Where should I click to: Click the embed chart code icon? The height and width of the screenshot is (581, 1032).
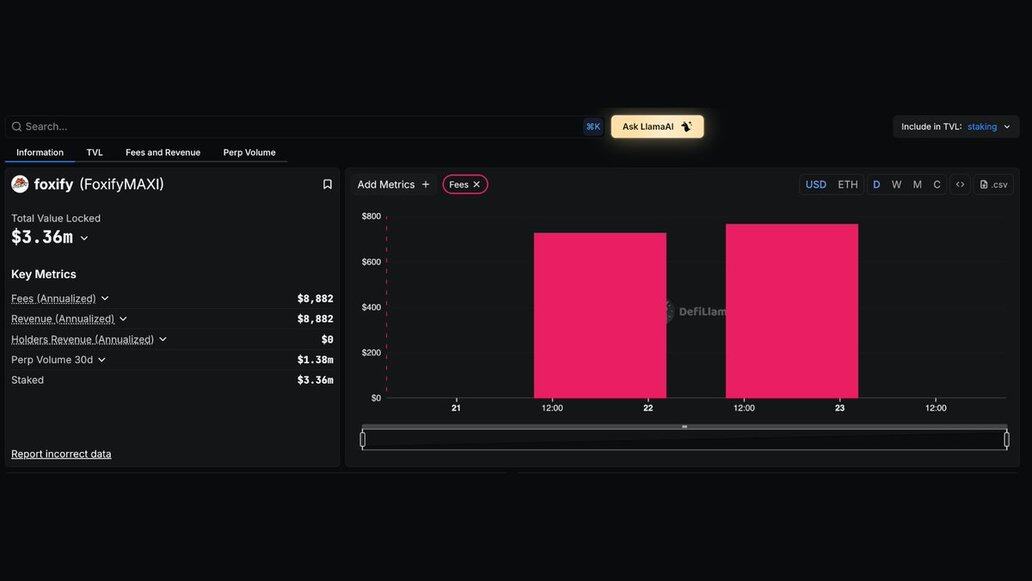[x=960, y=184]
